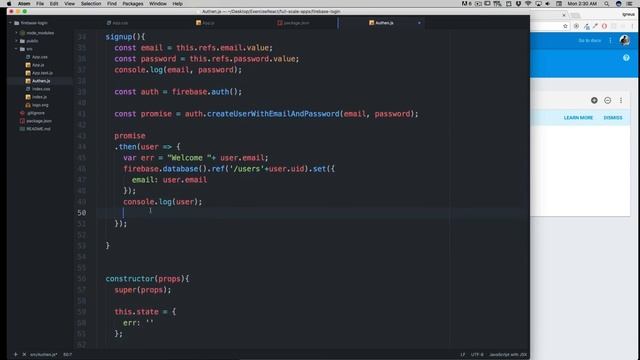Click the plus icon in Atom status bar
Screen dimensions: 640x360
pos(16,355)
